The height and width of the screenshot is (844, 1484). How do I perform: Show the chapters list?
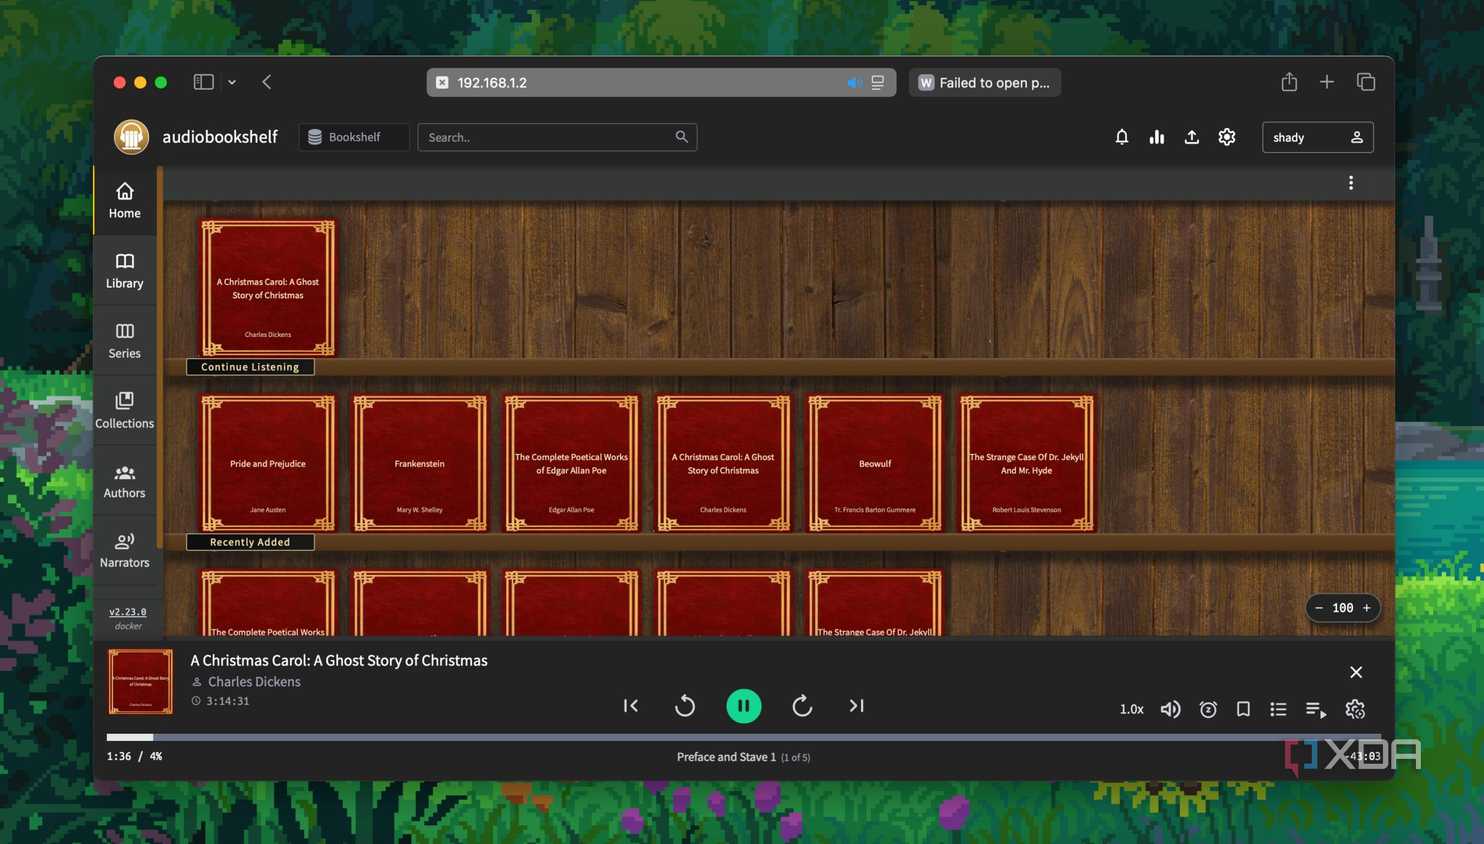(1278, 709)
